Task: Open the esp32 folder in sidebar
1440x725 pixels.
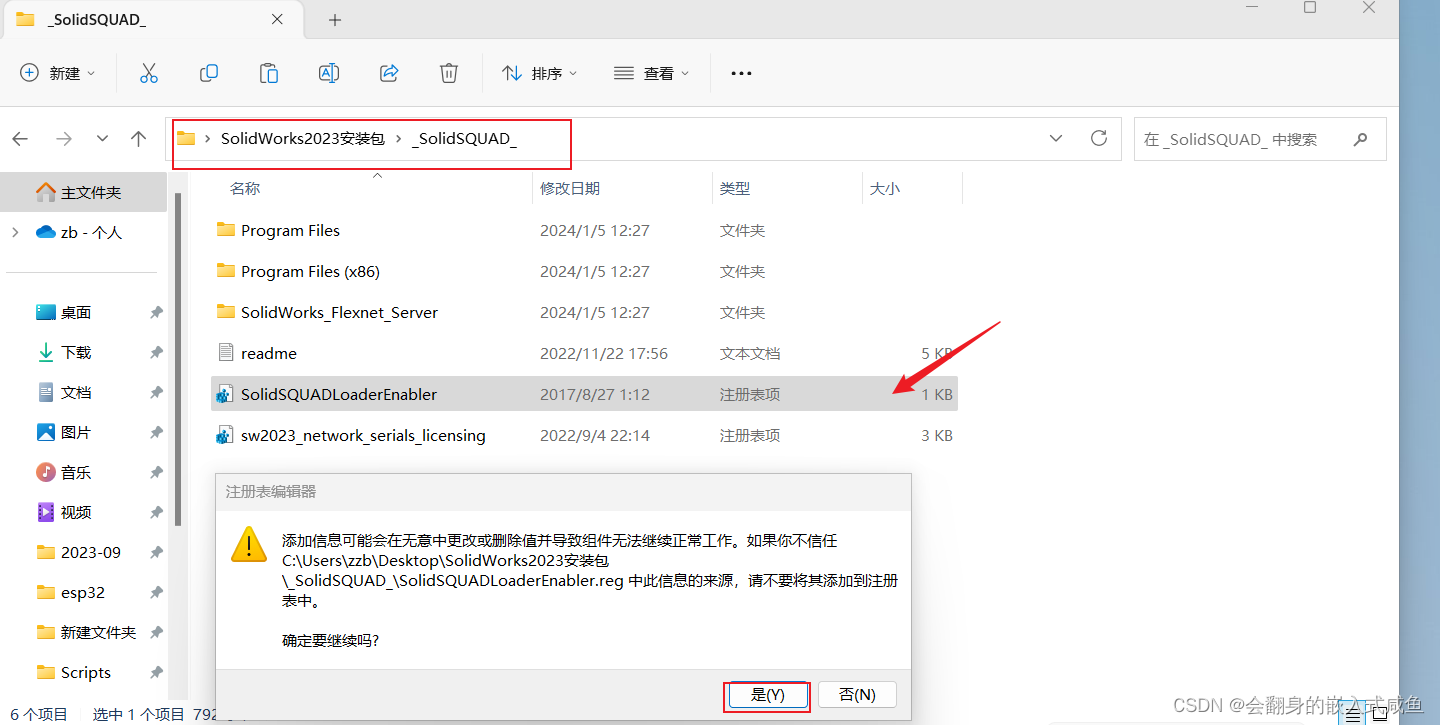Action: point(83,592)
